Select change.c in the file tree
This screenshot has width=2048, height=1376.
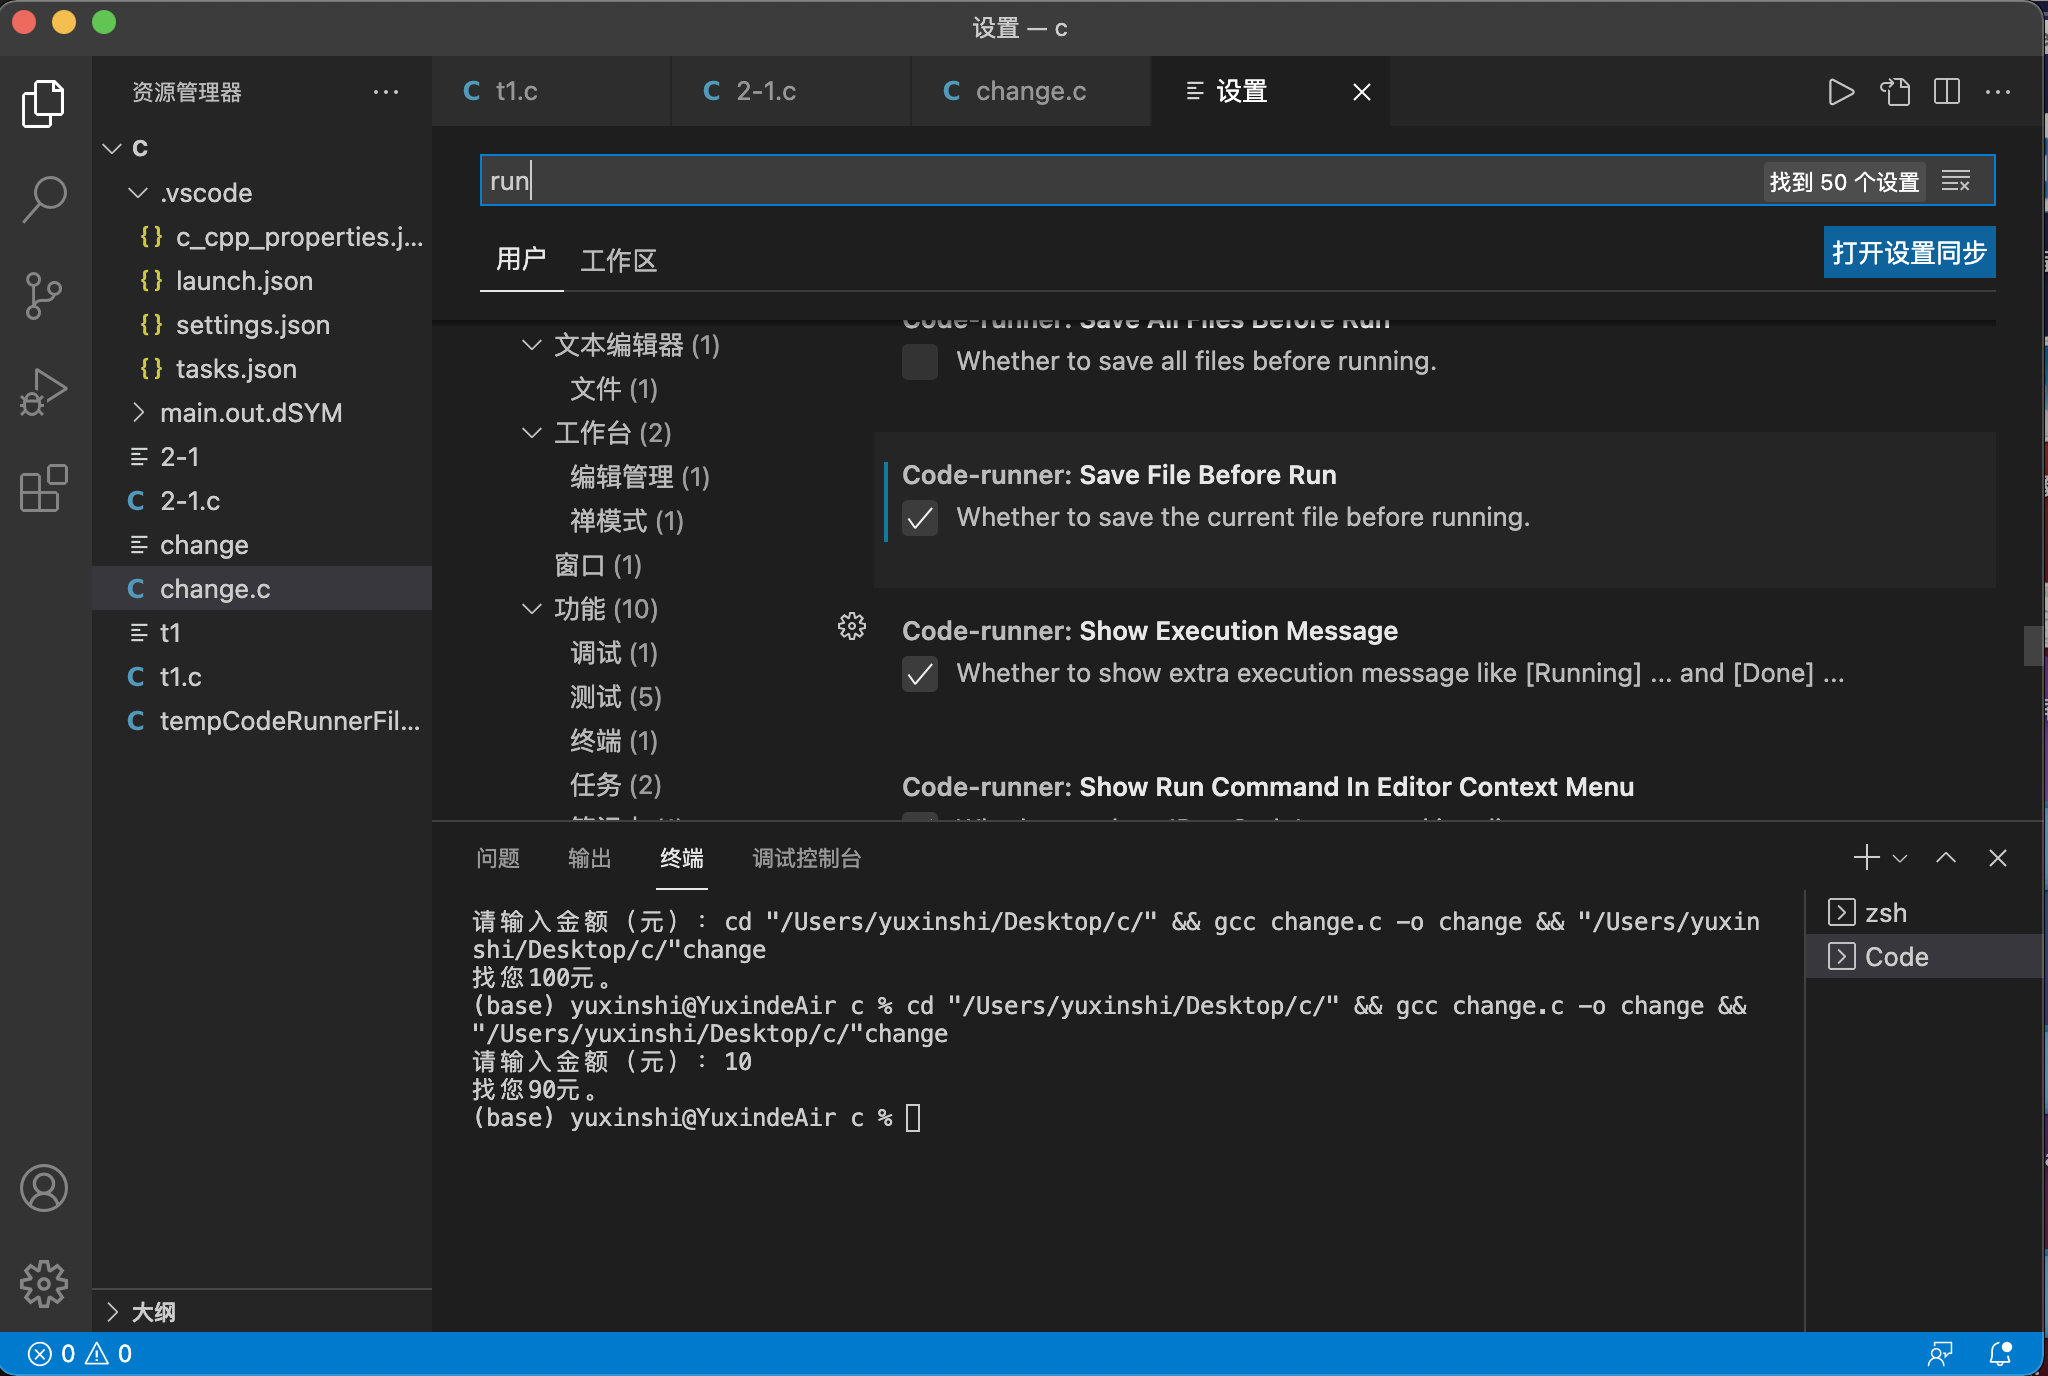coord(262,588)
